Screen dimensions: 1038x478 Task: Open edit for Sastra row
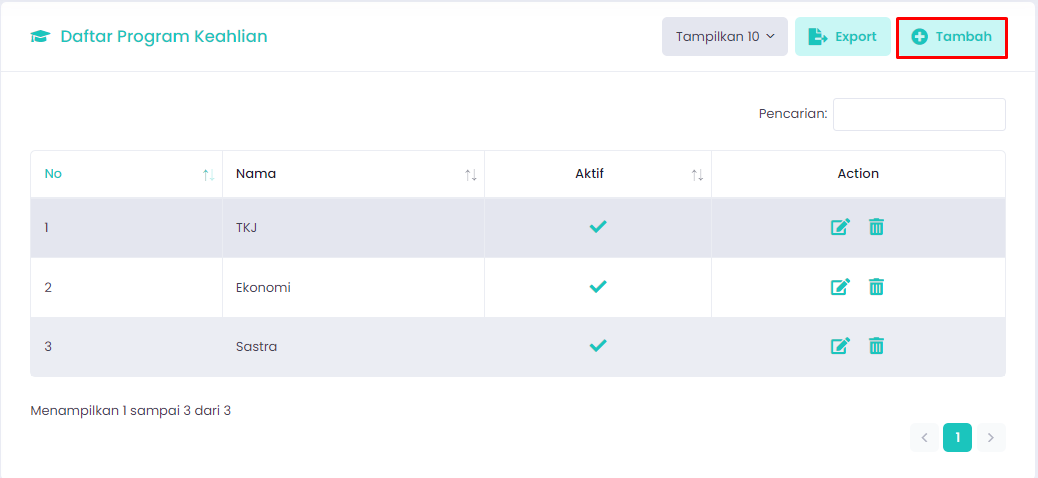tap(840, 346)
